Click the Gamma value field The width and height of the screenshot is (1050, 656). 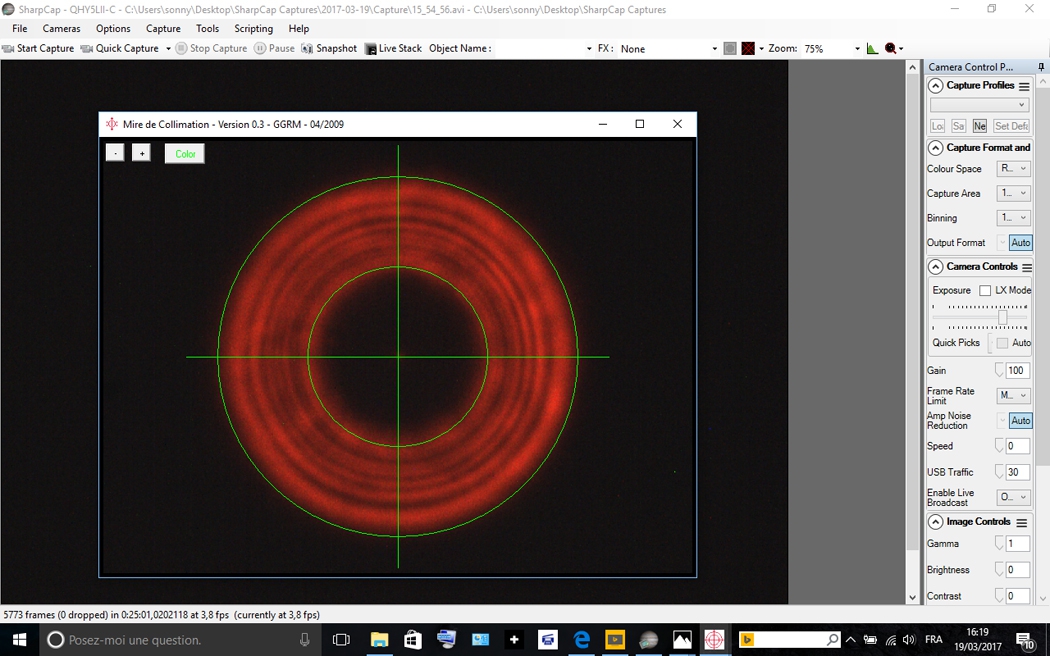point(1017,544)
